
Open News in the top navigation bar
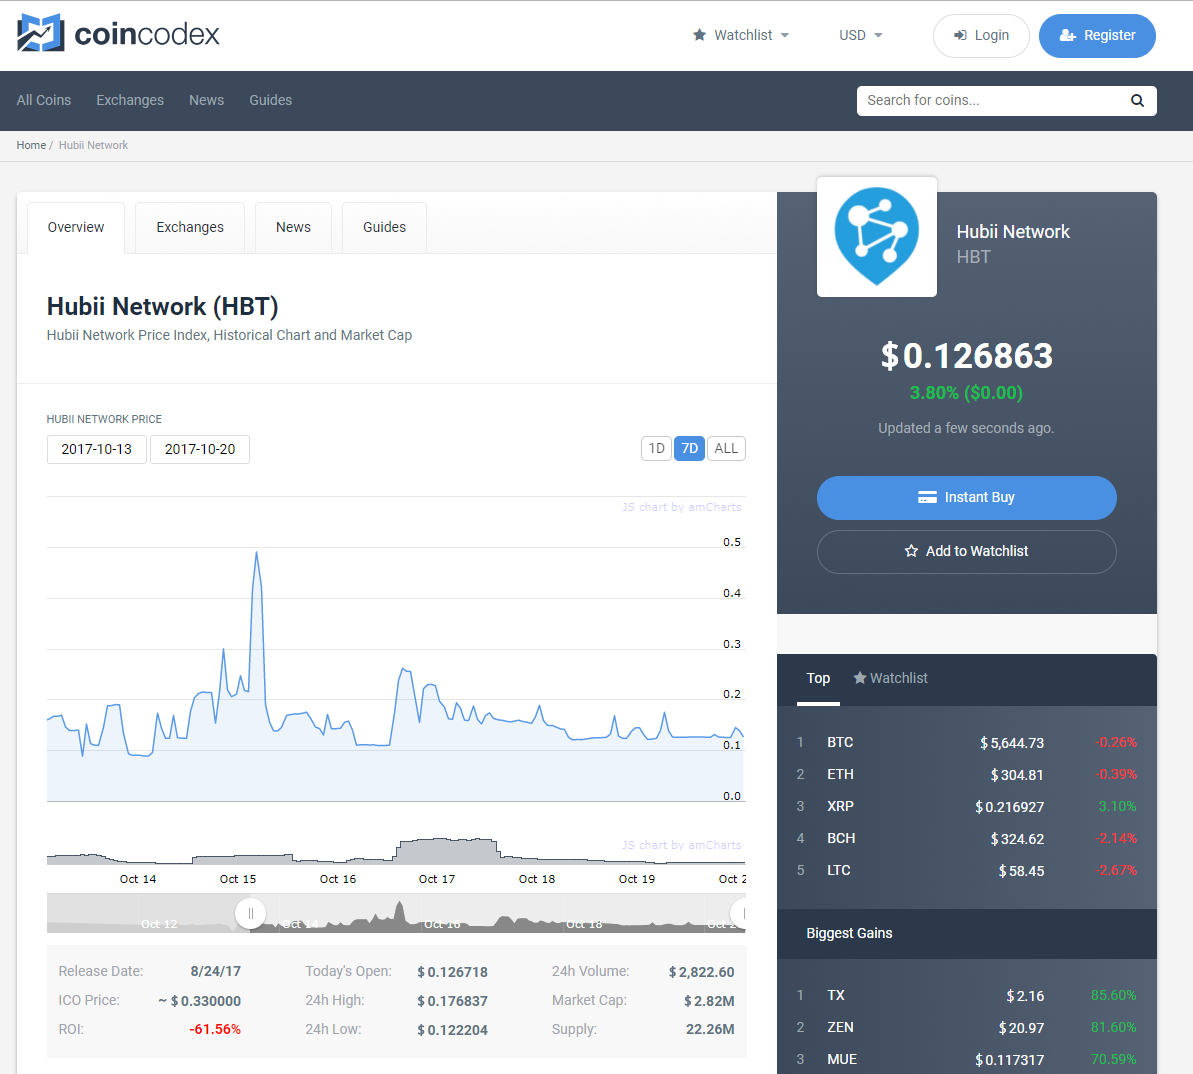[206, 100]
